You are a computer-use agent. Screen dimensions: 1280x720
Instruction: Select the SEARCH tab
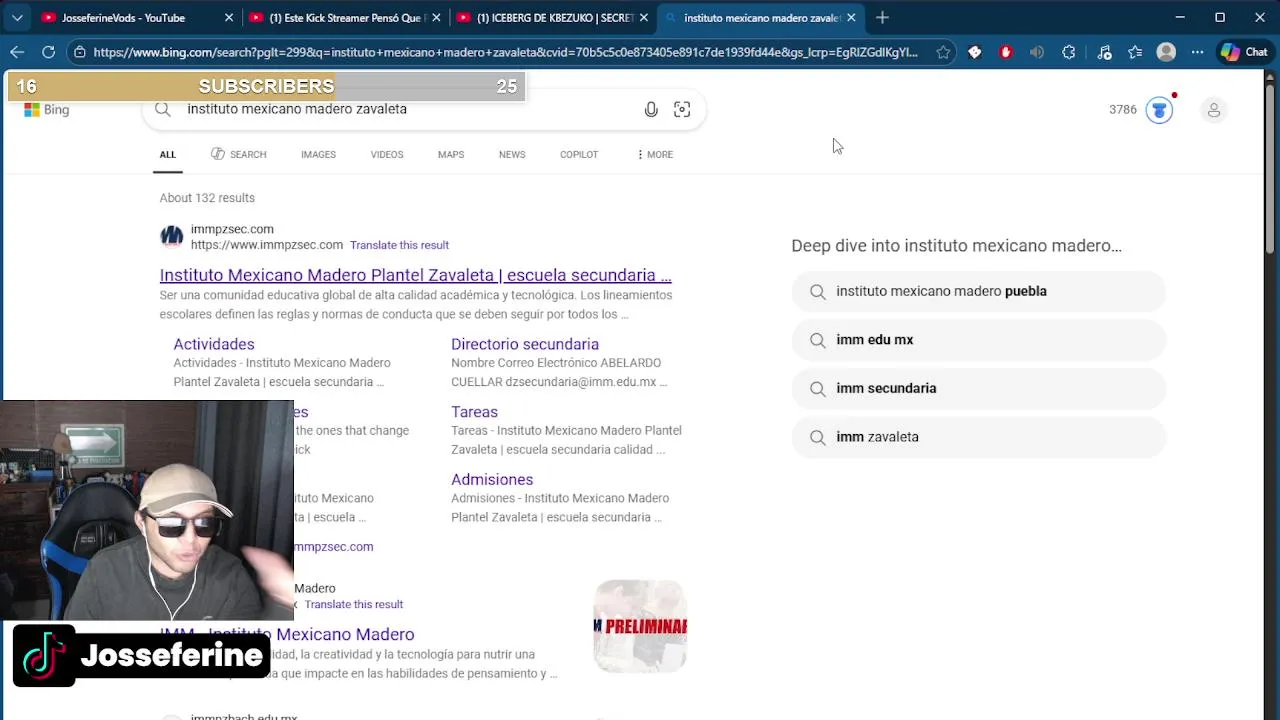(239, 154)
